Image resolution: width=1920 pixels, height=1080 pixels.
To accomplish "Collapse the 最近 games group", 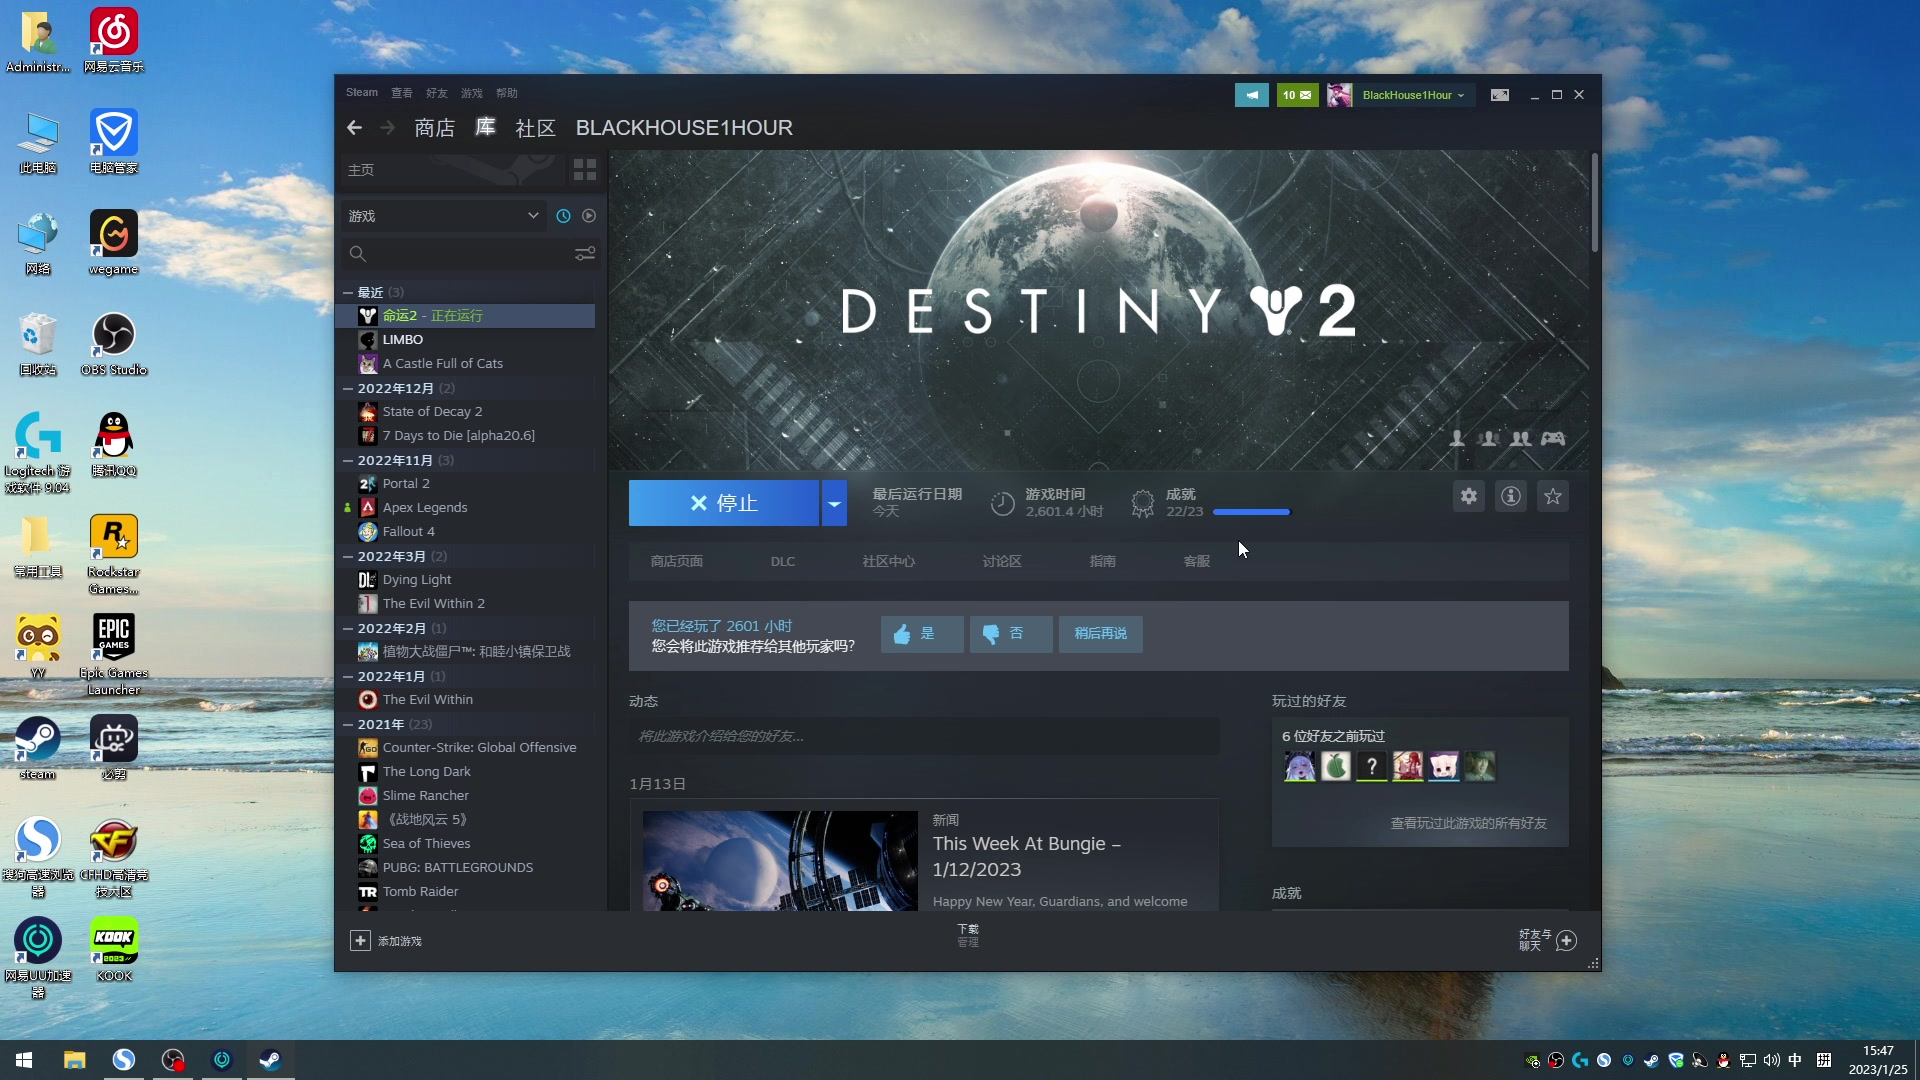I will 348,293.
